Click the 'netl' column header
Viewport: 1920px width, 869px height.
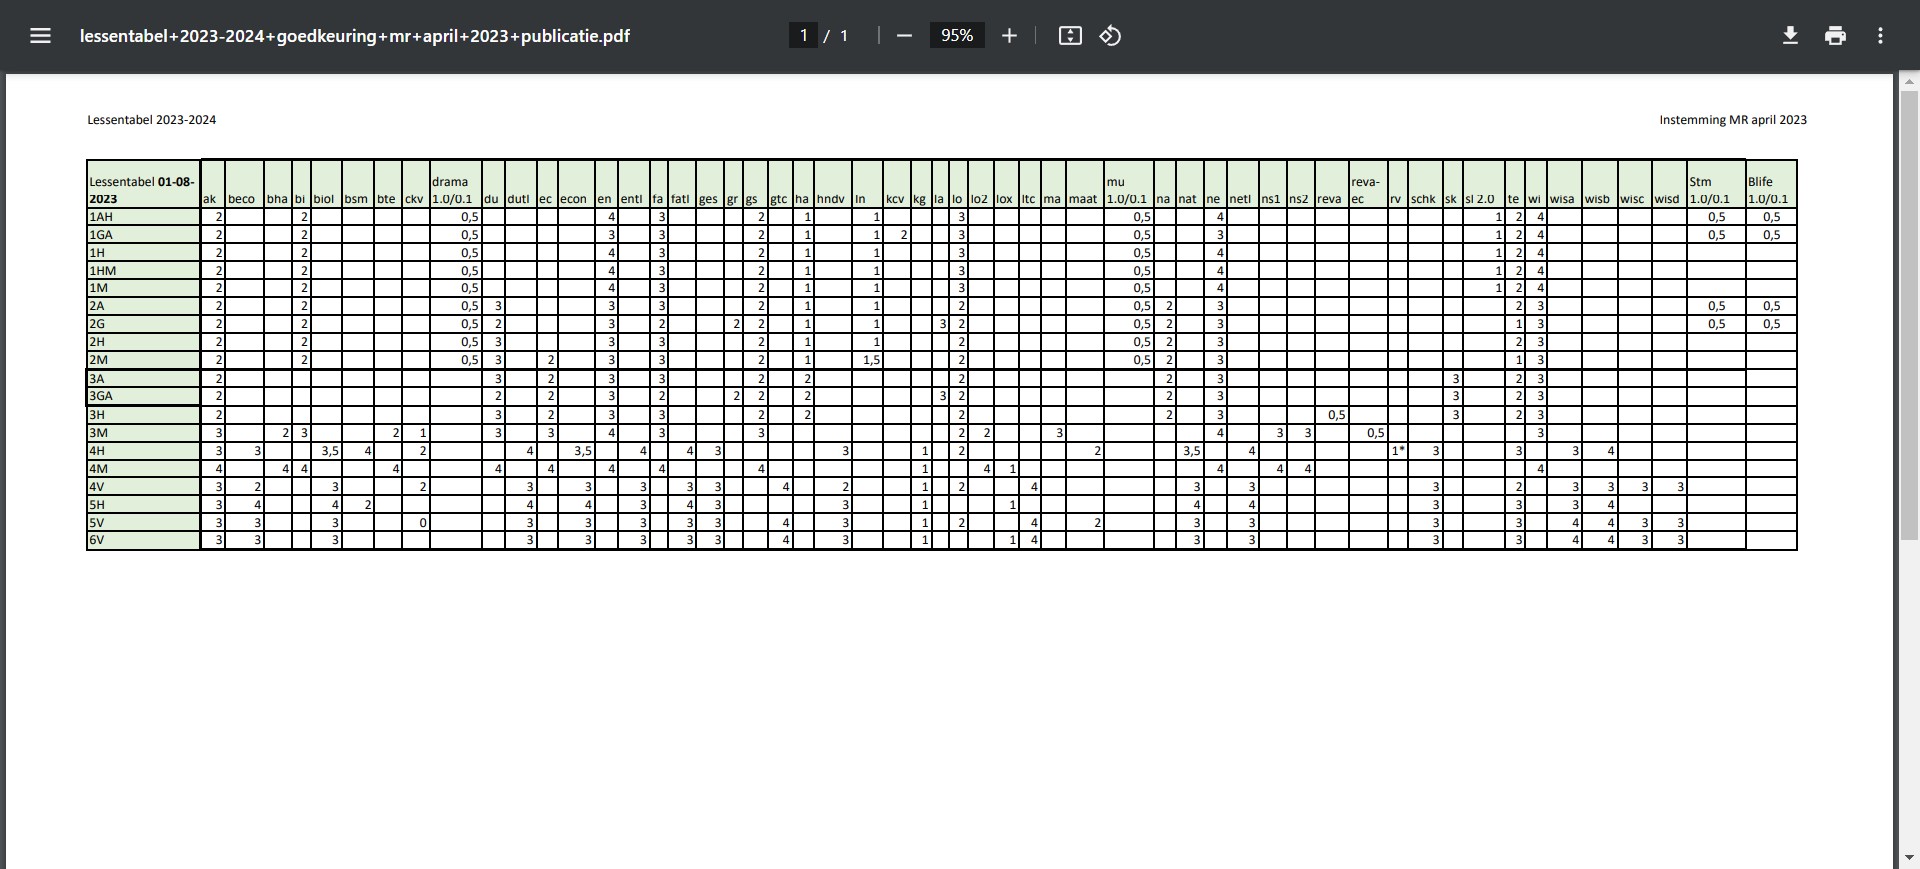(1243, 184)
